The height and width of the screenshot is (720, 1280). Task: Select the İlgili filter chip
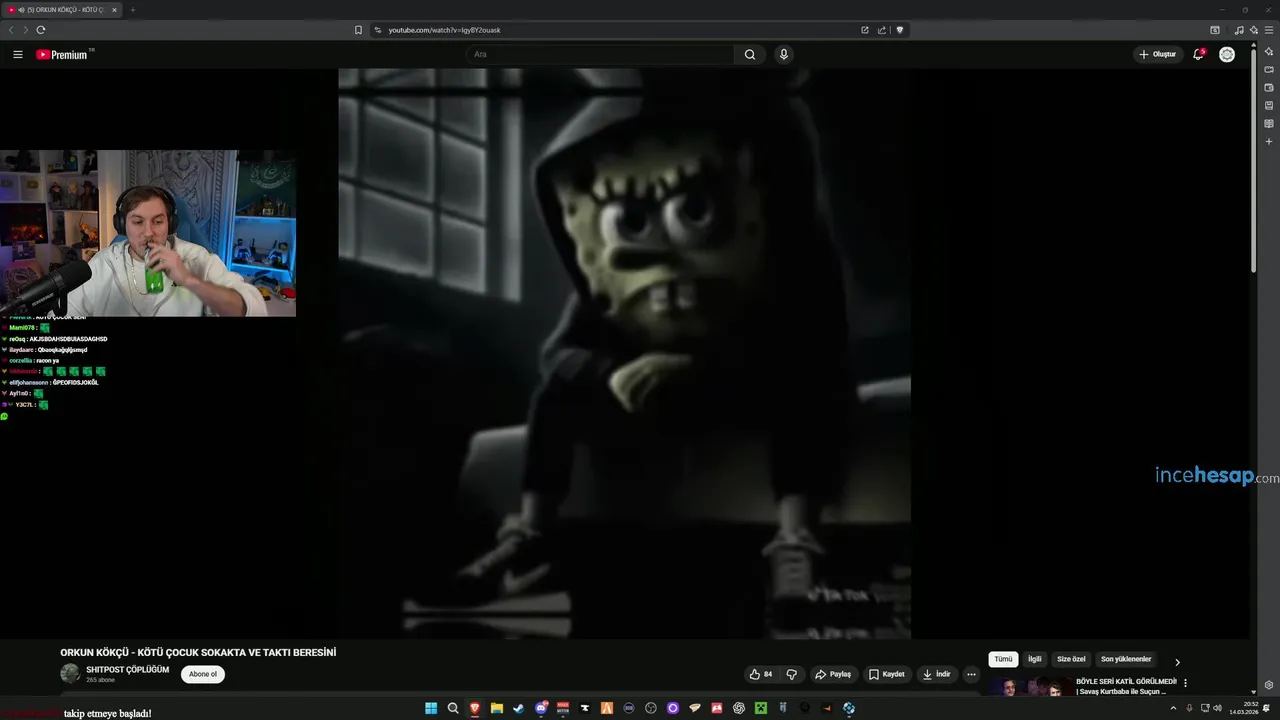(x=1035, y=659)
